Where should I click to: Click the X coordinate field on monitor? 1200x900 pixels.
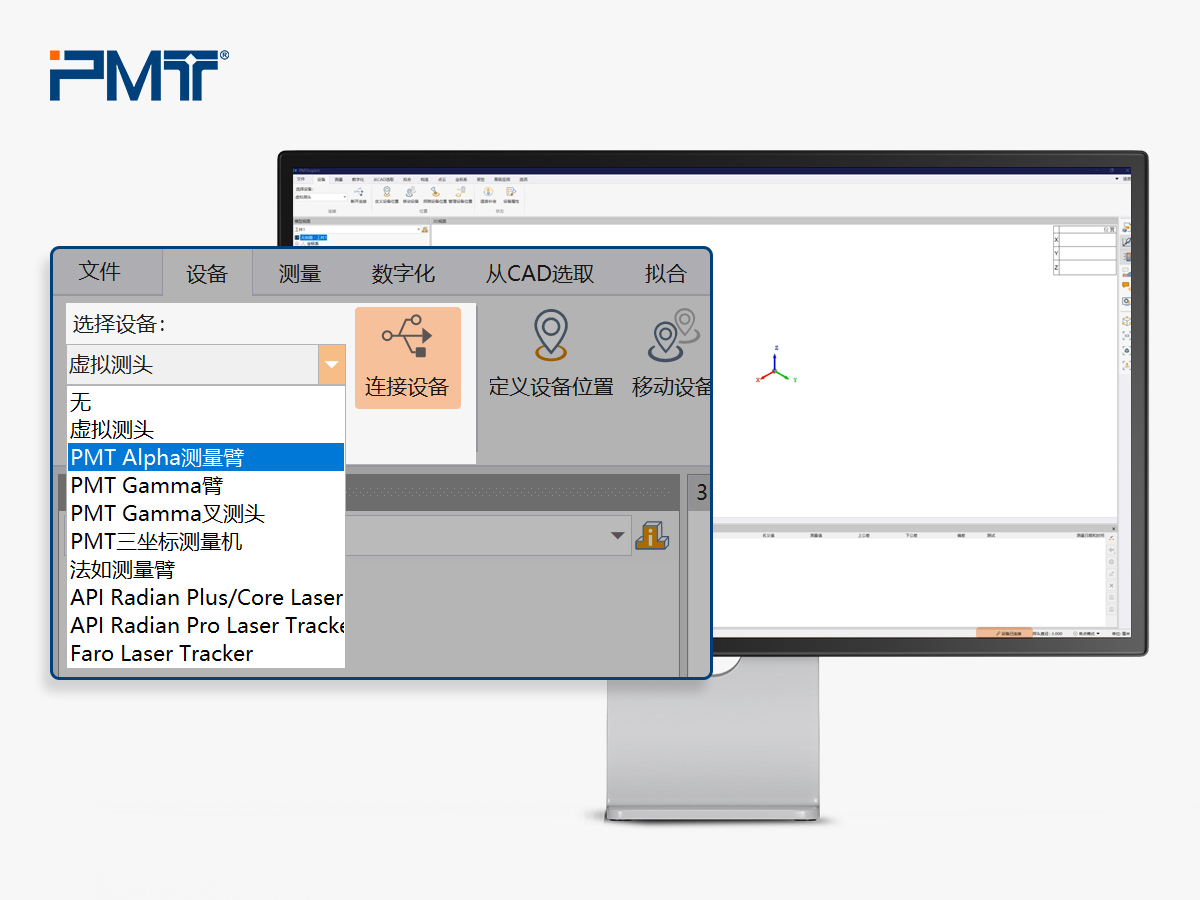[x=1088, y=240]
